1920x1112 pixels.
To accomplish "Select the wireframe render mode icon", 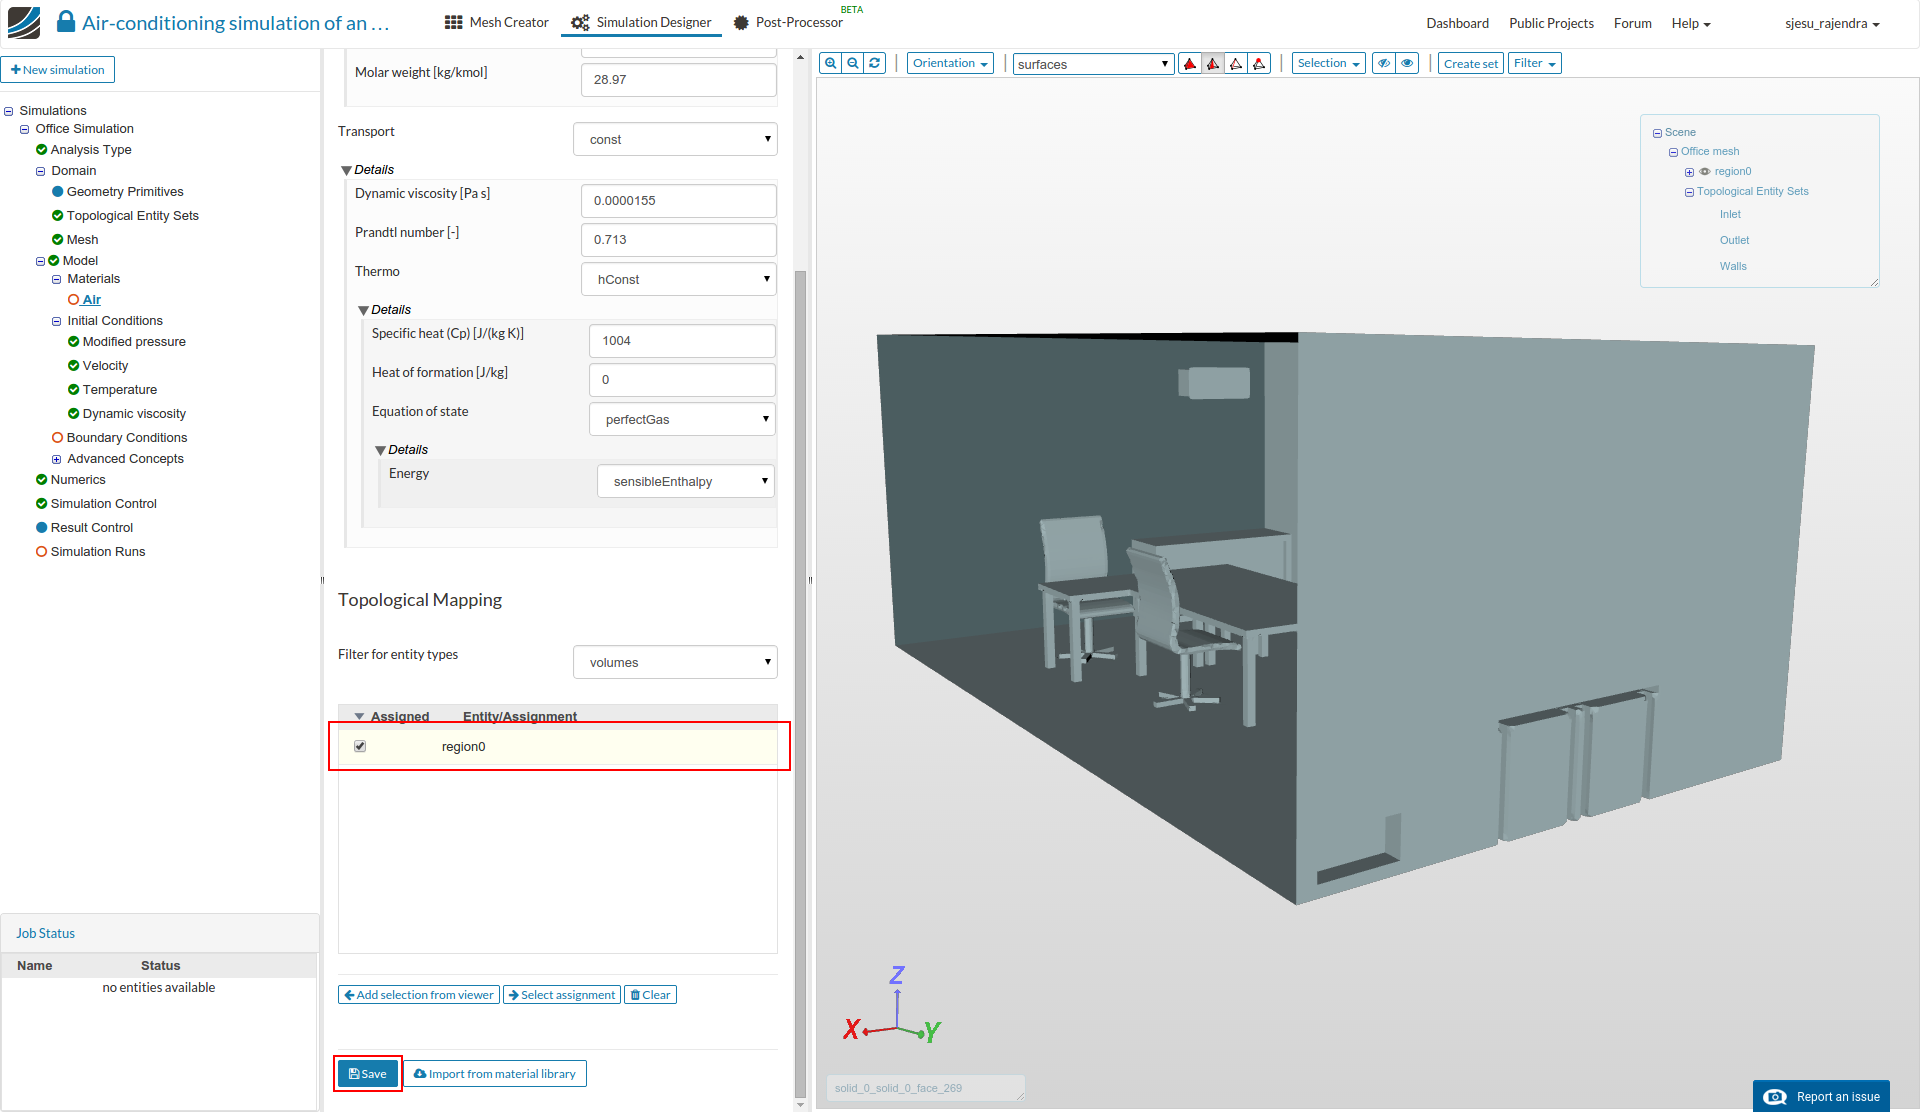I will [1236, 64].
